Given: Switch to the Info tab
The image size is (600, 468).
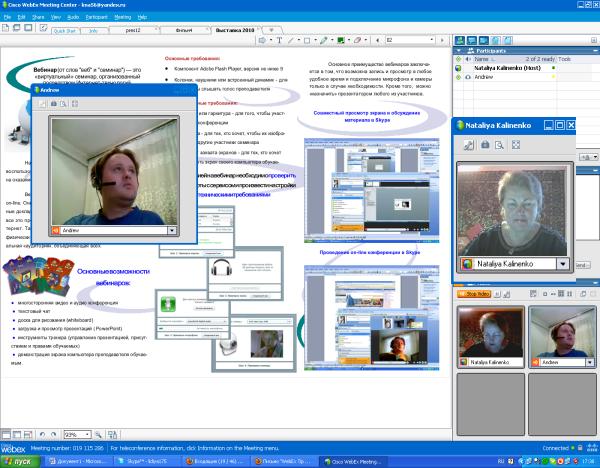Looking at the screenshot, I should click(93, 31).
